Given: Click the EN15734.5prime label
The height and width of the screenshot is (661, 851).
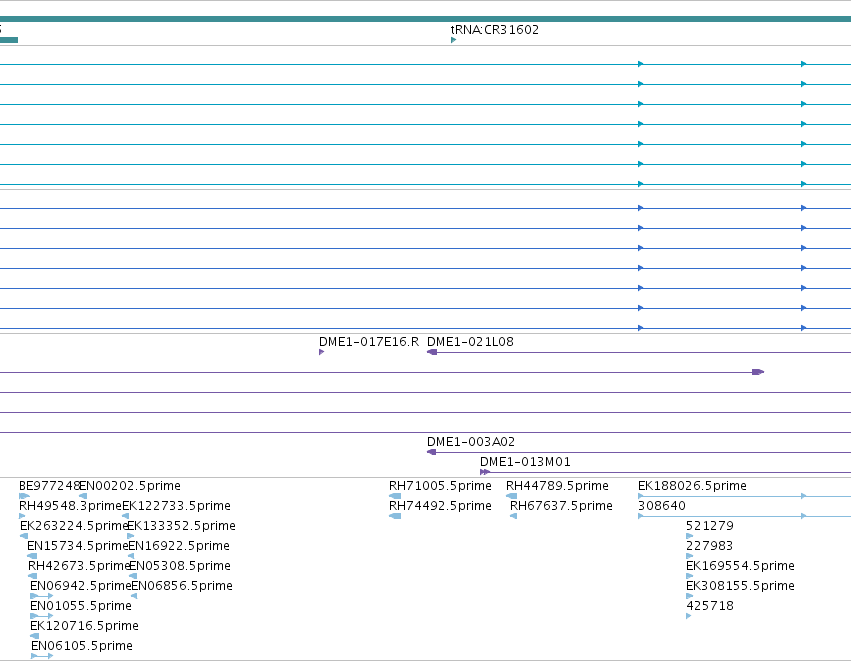Looking at the screenshot, I should point(78,546).
